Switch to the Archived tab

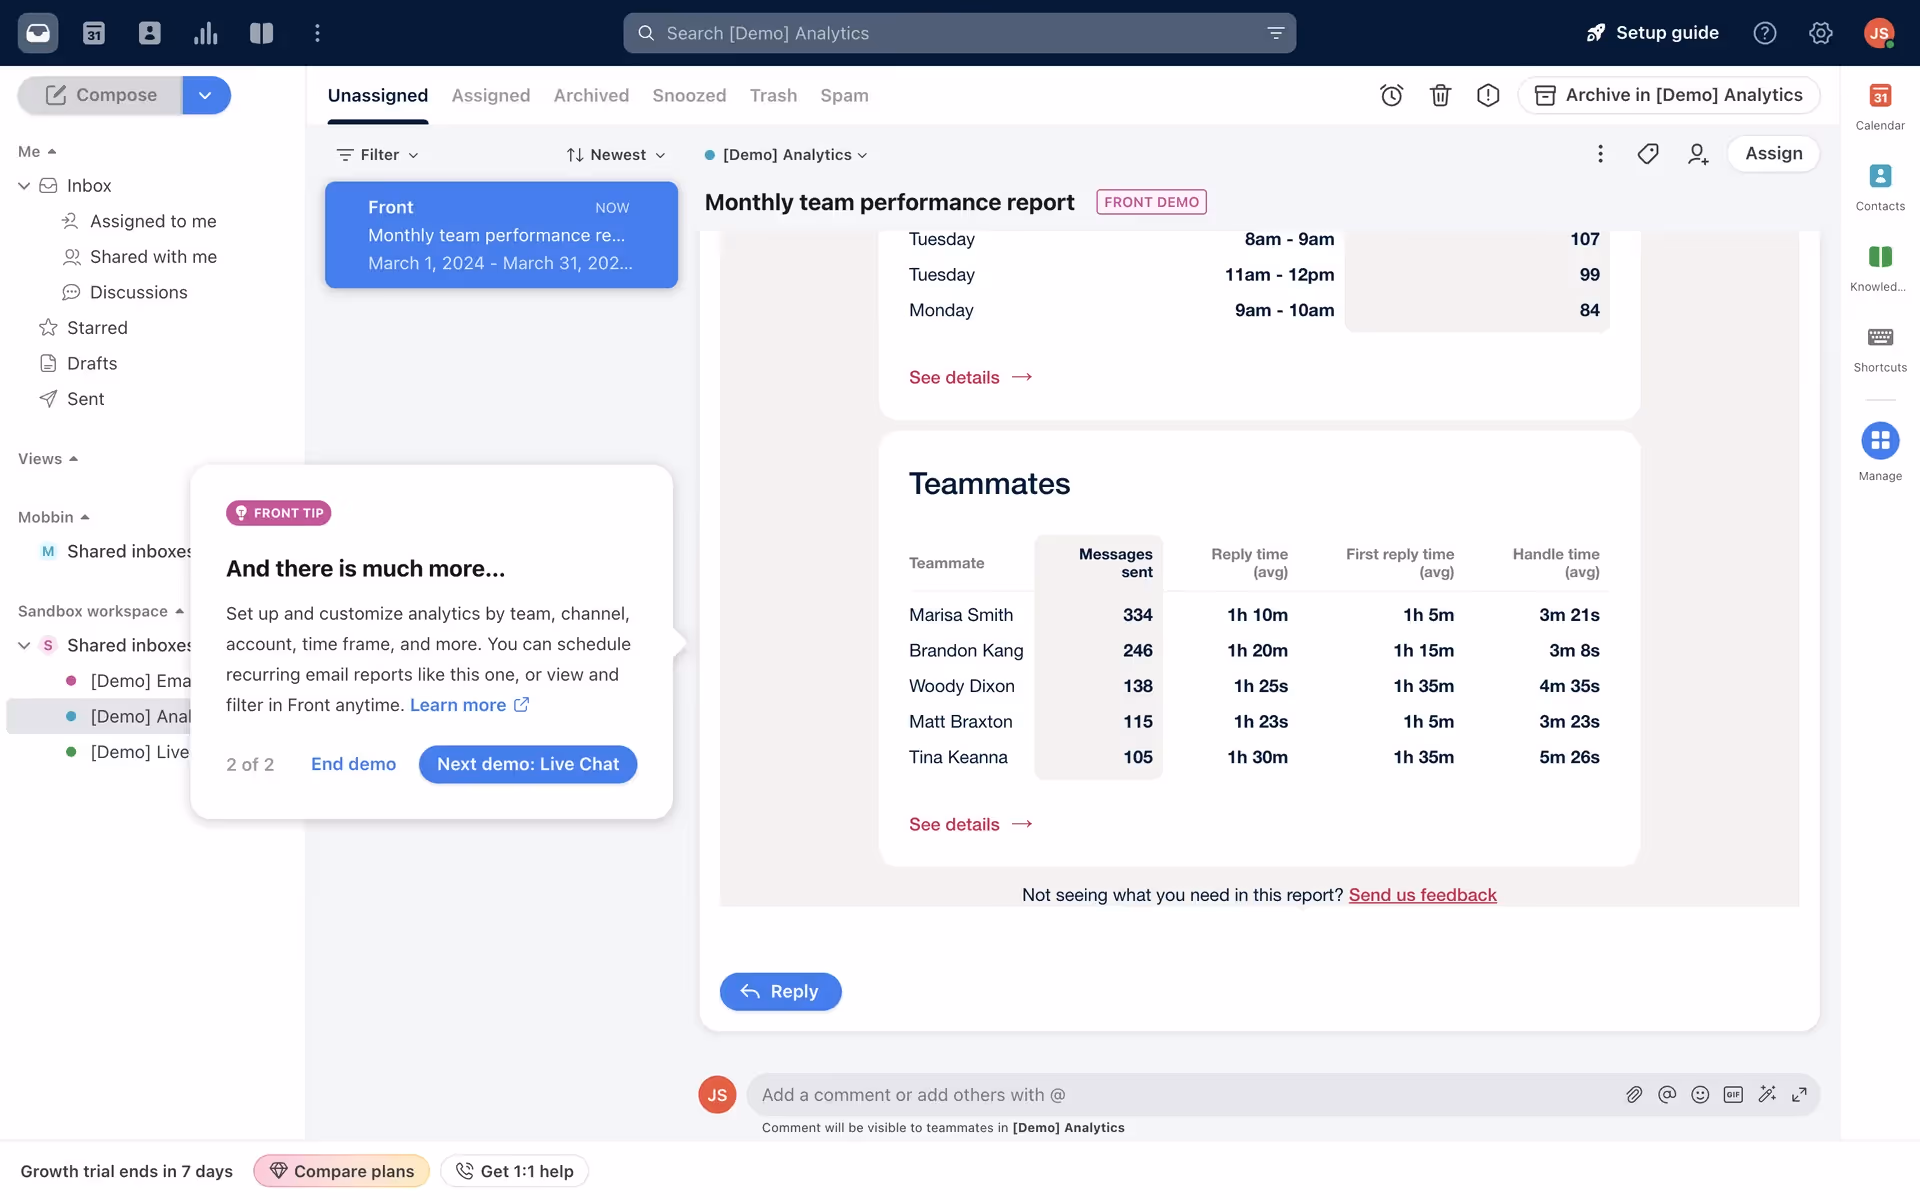(x=591, y=95)
